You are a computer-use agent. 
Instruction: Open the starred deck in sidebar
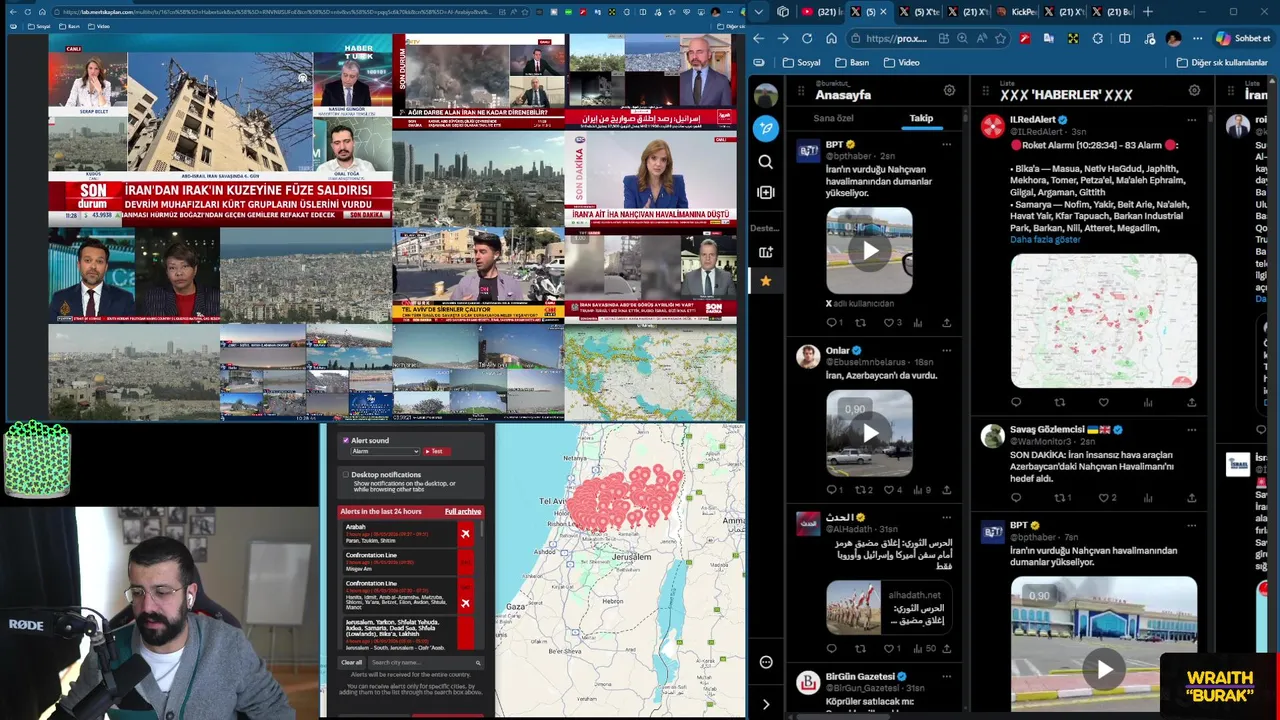point(766,281)
